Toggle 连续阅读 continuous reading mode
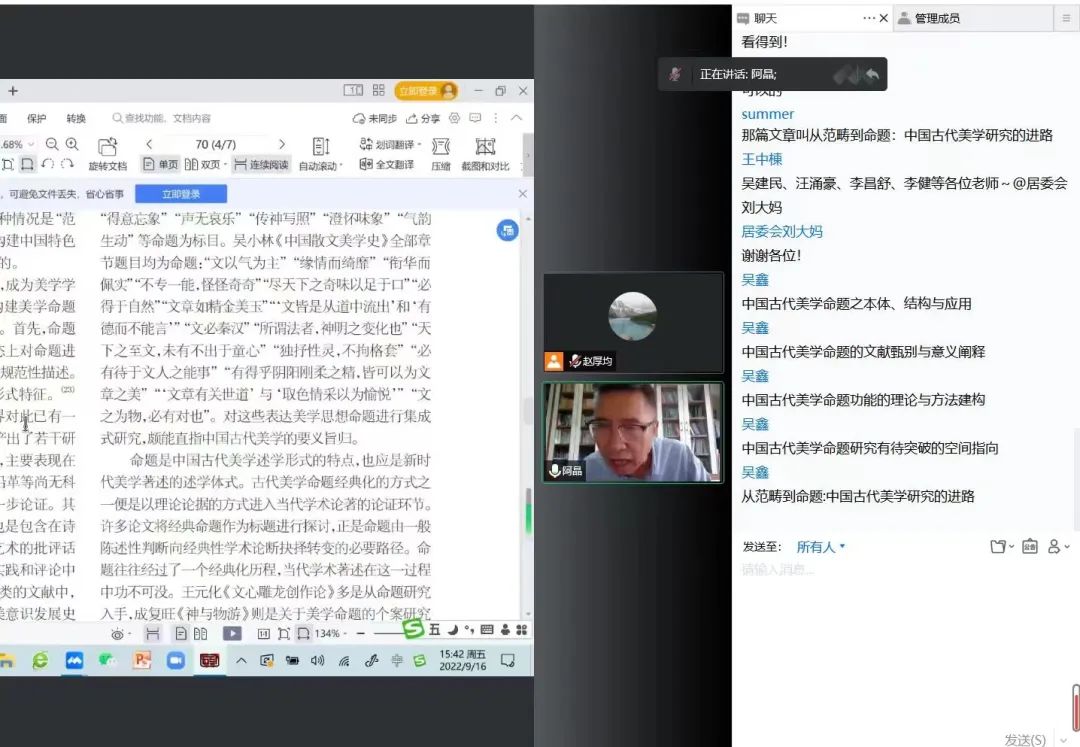1080x747 pixels. (x=260, y=164)
